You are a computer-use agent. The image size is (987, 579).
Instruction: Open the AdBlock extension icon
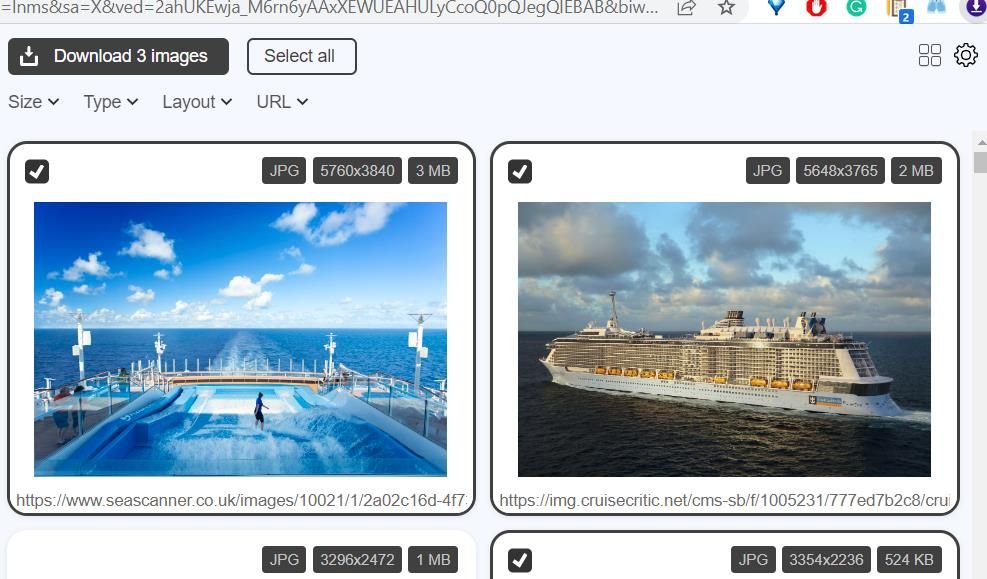tap(816, 9)
